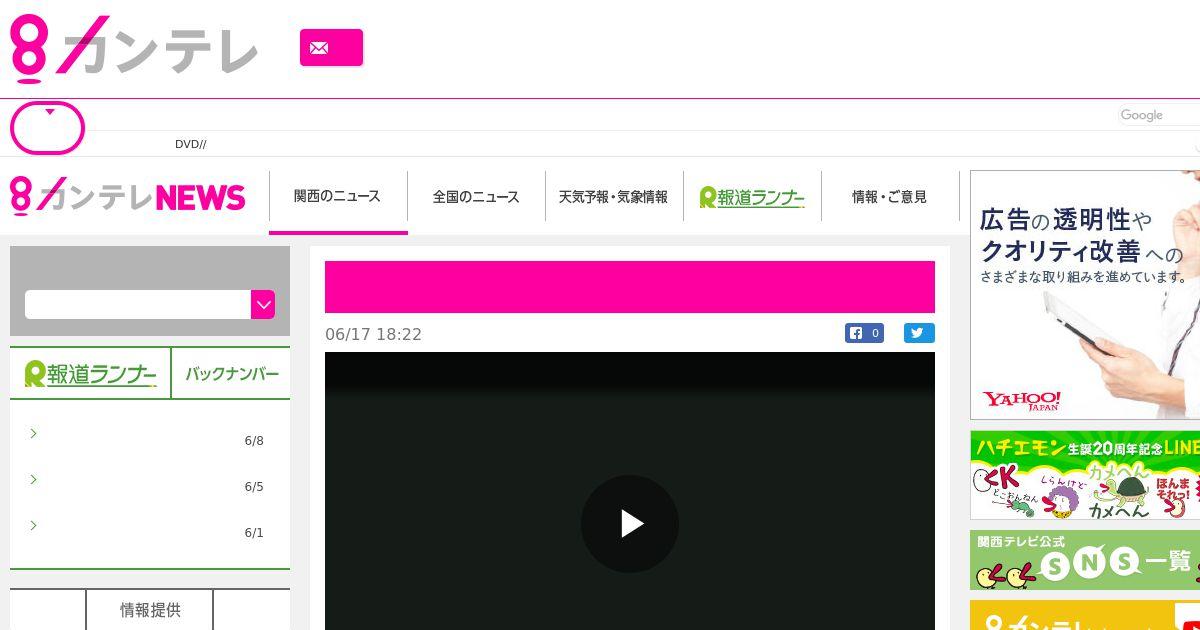This screenshot has width=1200, height=630.
Task: Open the Yahoo Japan ad banner
Action: click(1085, 295)
